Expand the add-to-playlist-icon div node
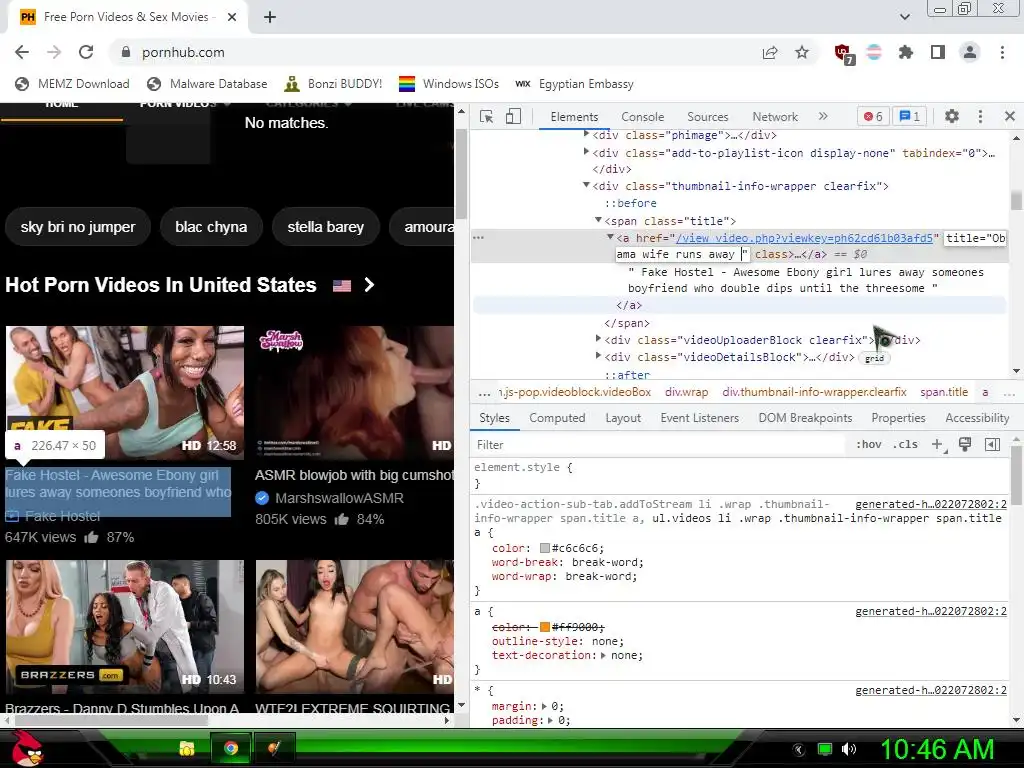 pos(586,152)
